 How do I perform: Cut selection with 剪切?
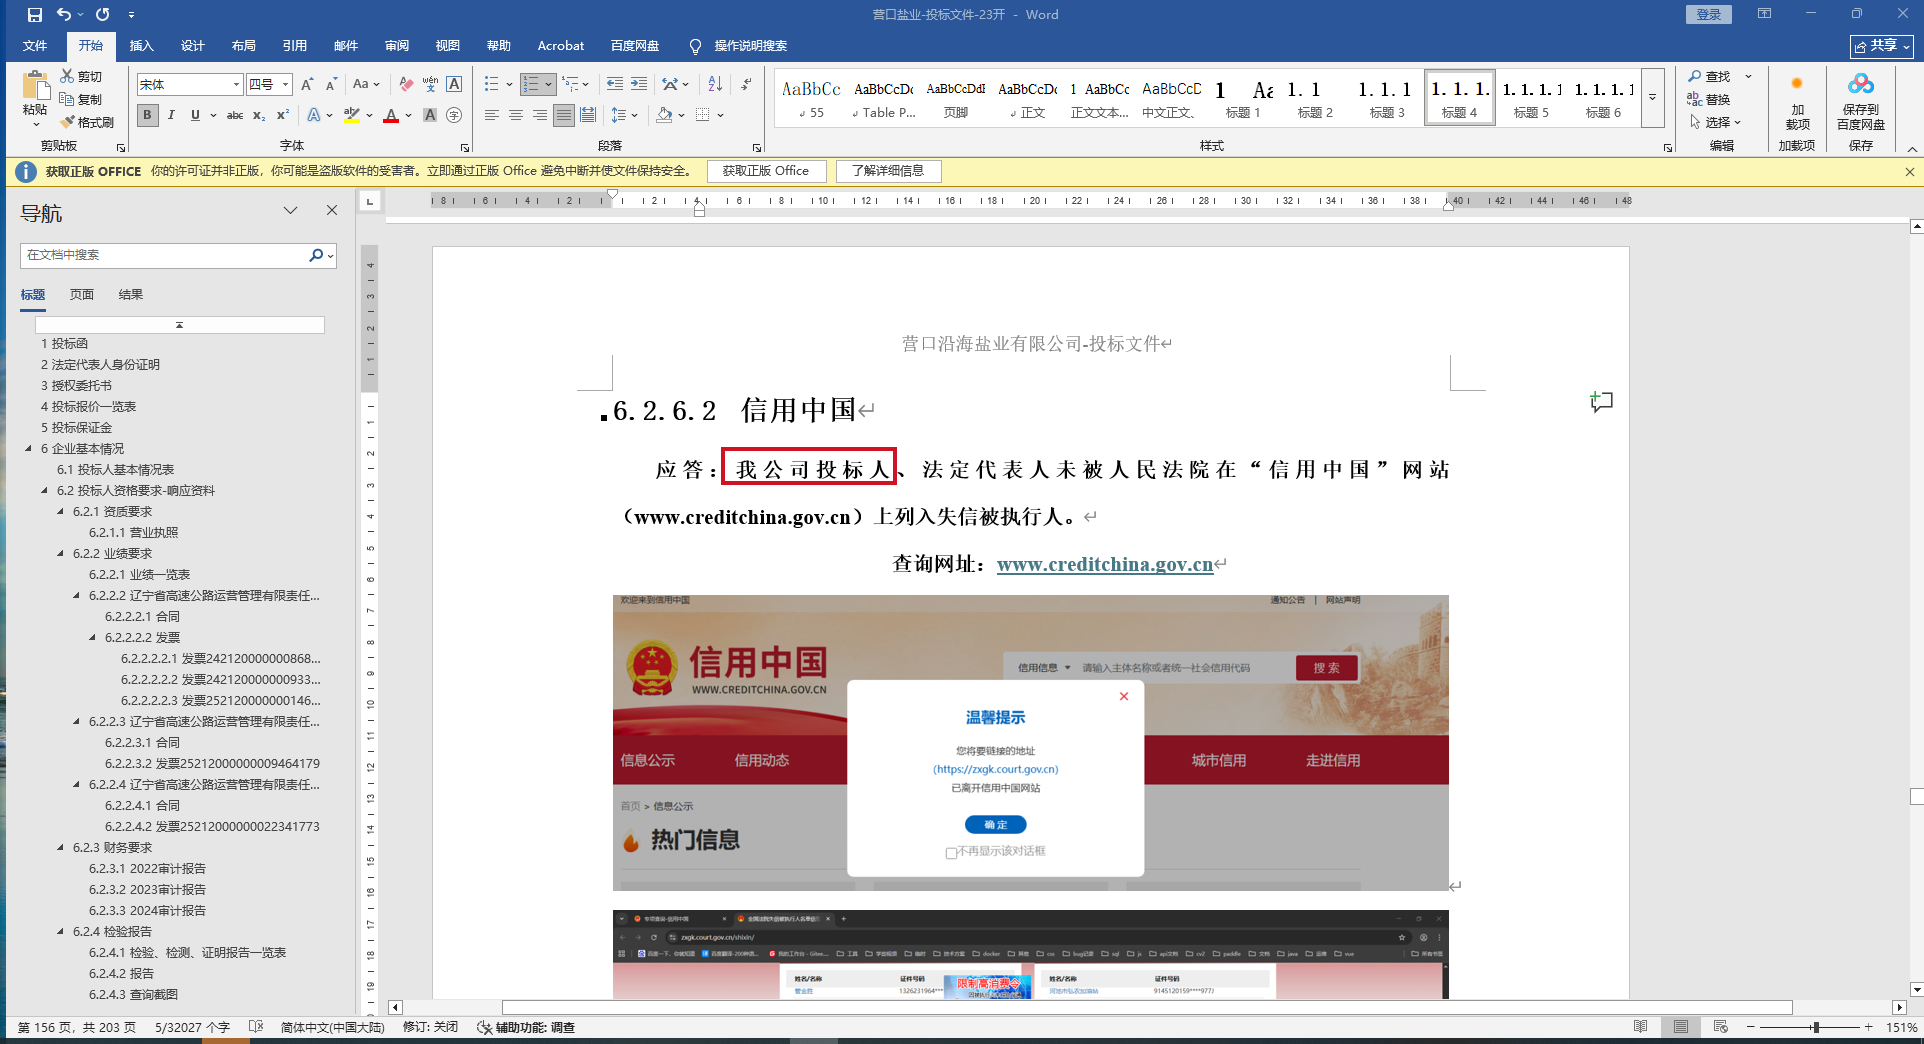point(81,76)
